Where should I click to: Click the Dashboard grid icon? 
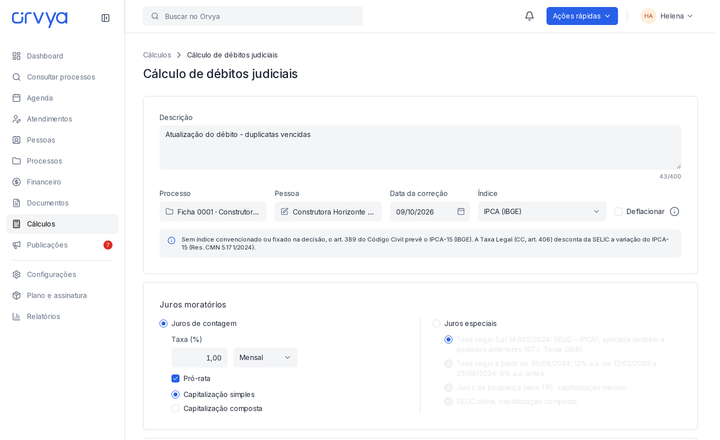coord(17,56)
